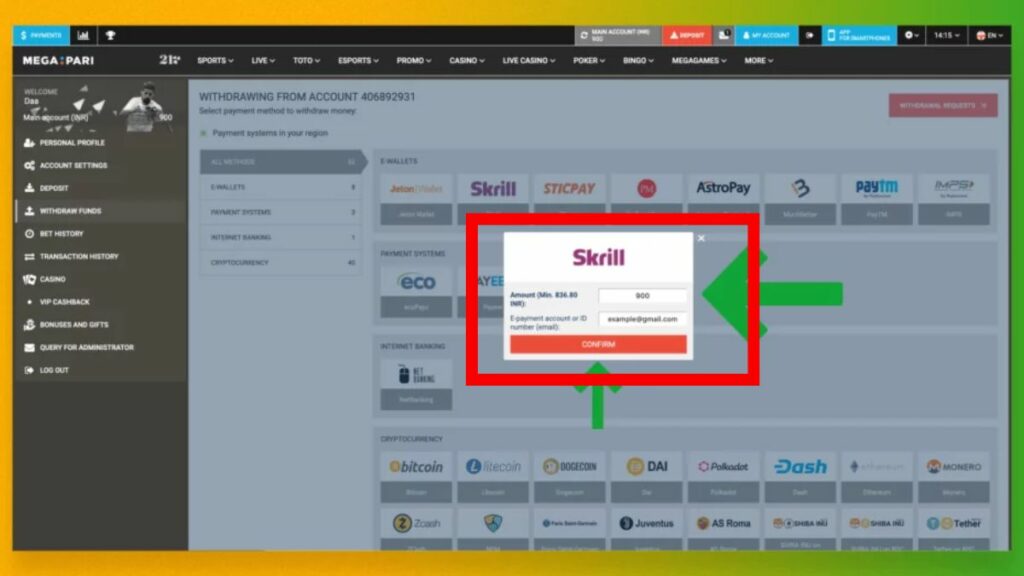The width and height of the screenshot is (1024, 576).
Task: Open the Live Casino menu
Action: point(528,61)
